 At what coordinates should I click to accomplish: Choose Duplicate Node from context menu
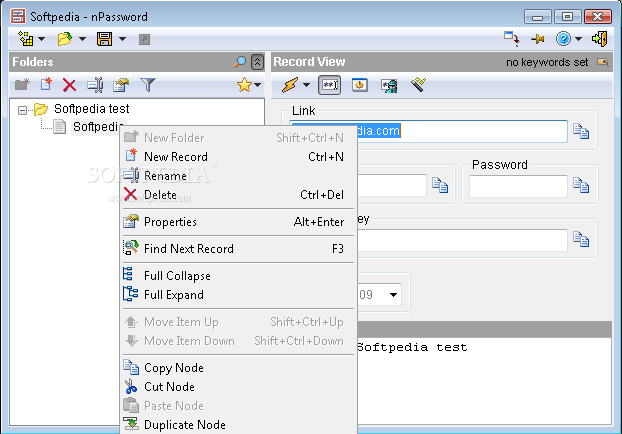coord(238,425)
